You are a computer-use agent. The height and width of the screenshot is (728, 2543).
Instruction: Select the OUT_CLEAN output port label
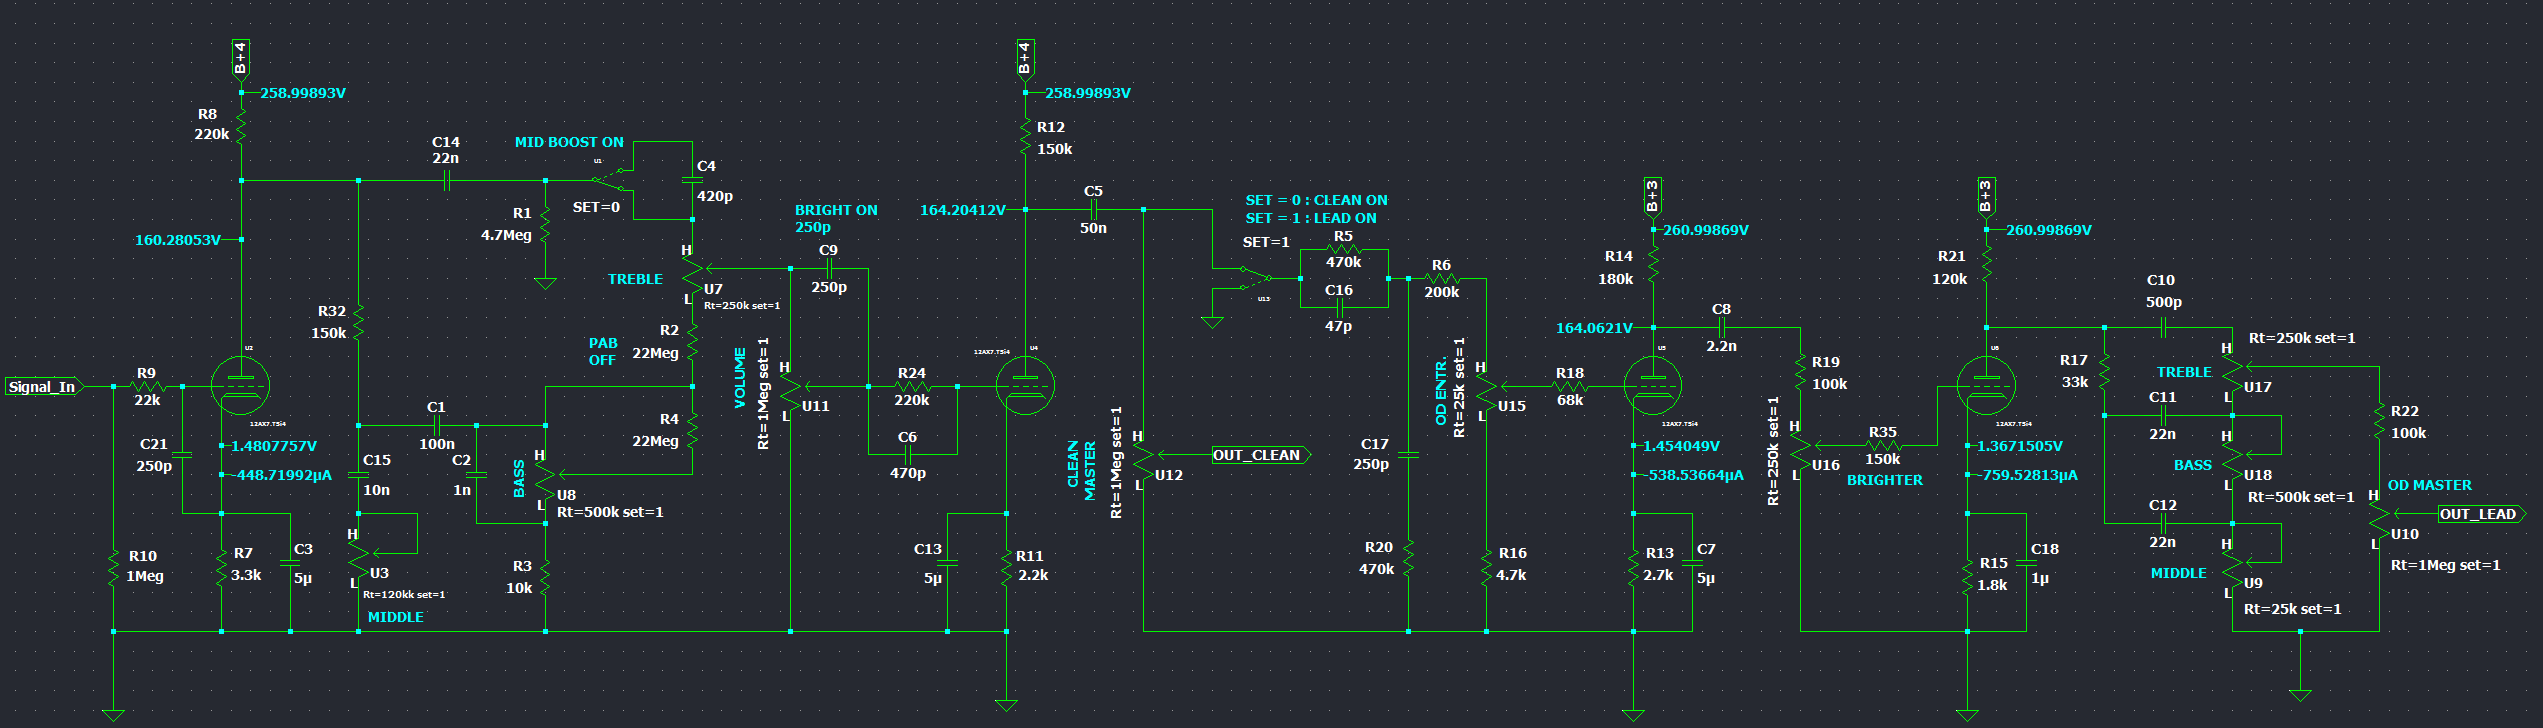point(1259,456)
